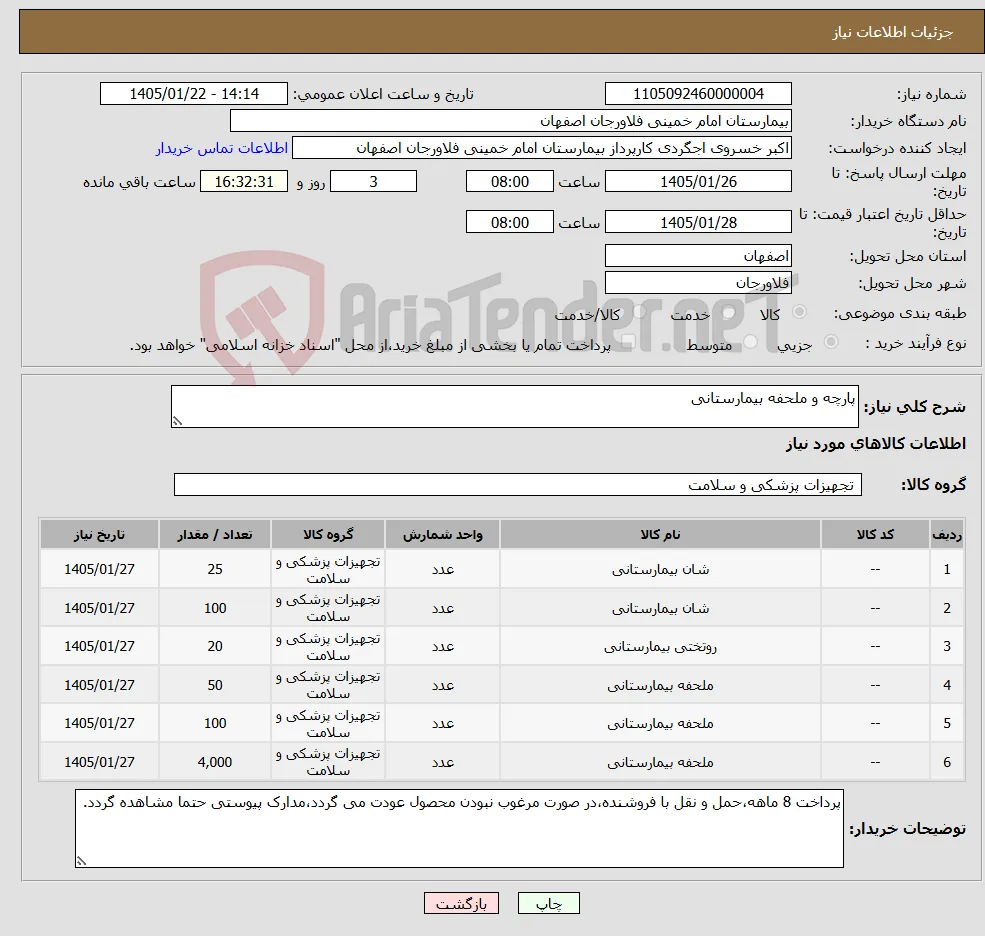
Task: Click شان بیمارستانی in row 1
Action: click(660, 569)
